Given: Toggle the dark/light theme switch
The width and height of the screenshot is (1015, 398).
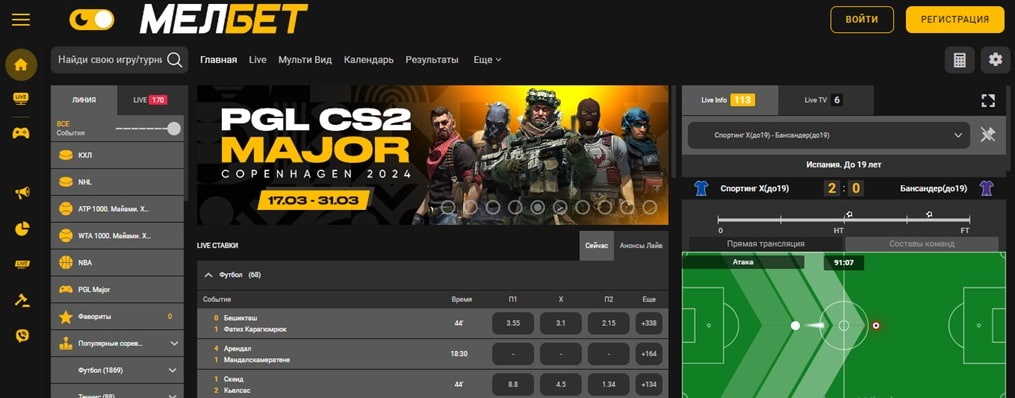Looking at the screenshot, I should coord(92,19).
